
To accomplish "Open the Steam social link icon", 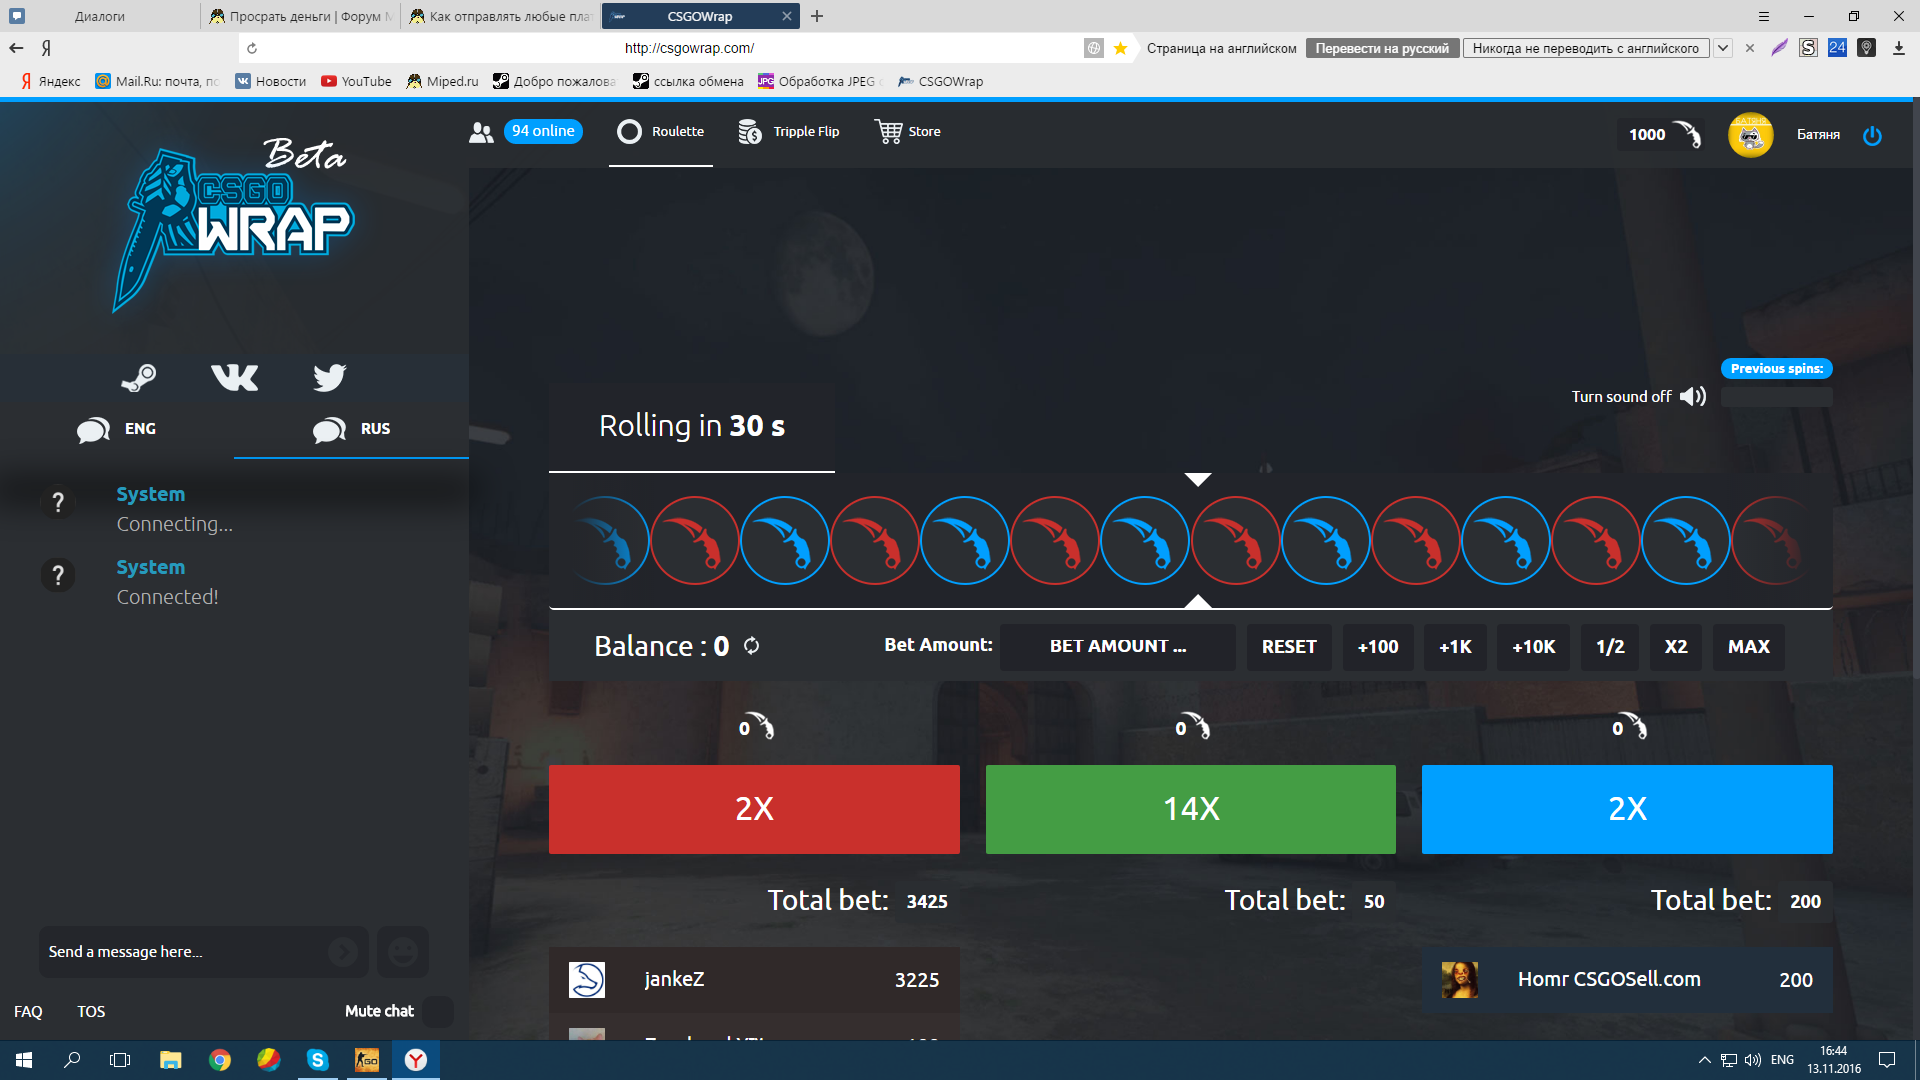I will 139,377.
